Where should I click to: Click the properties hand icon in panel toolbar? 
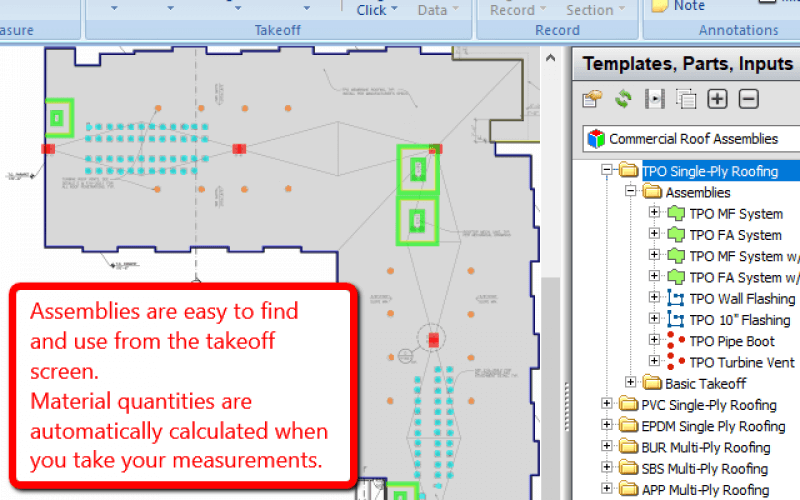coord(592,98)
